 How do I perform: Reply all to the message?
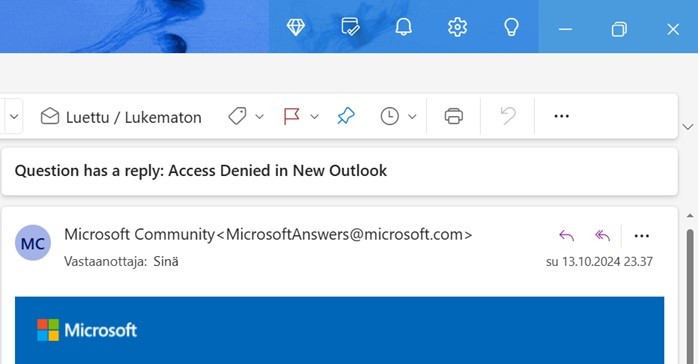(602, 235)
